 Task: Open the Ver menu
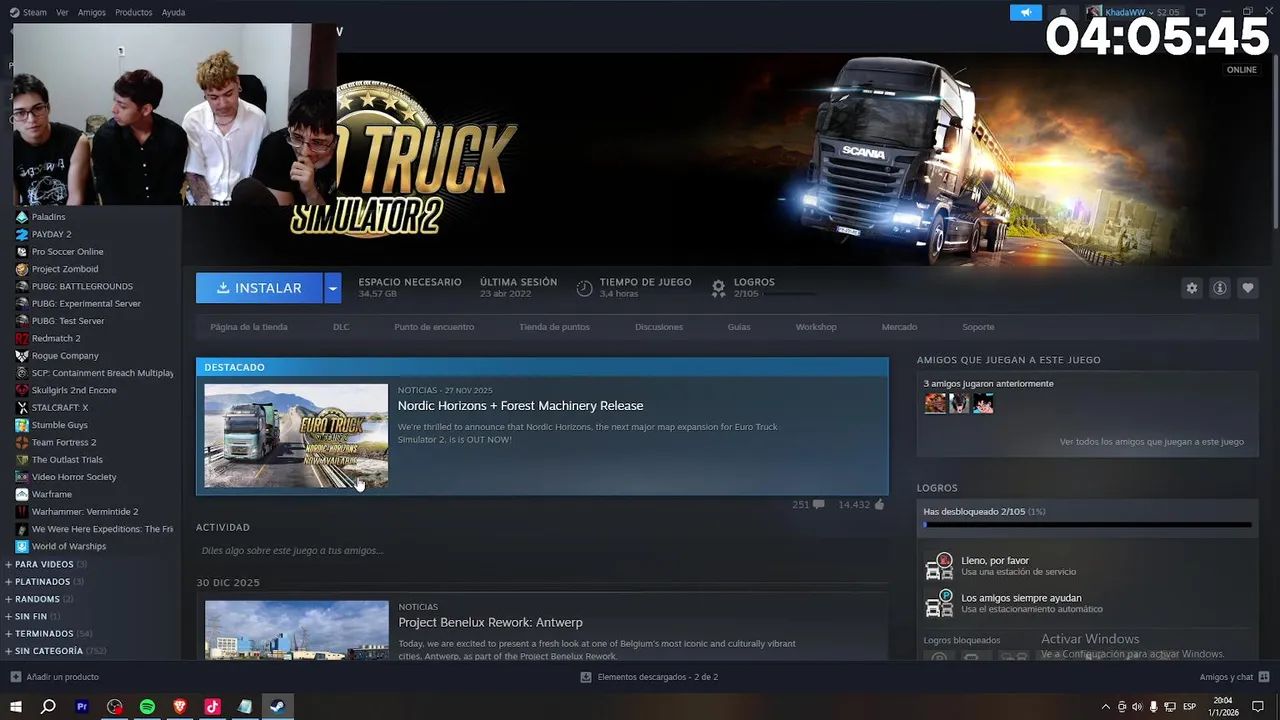tap(62, 12)
